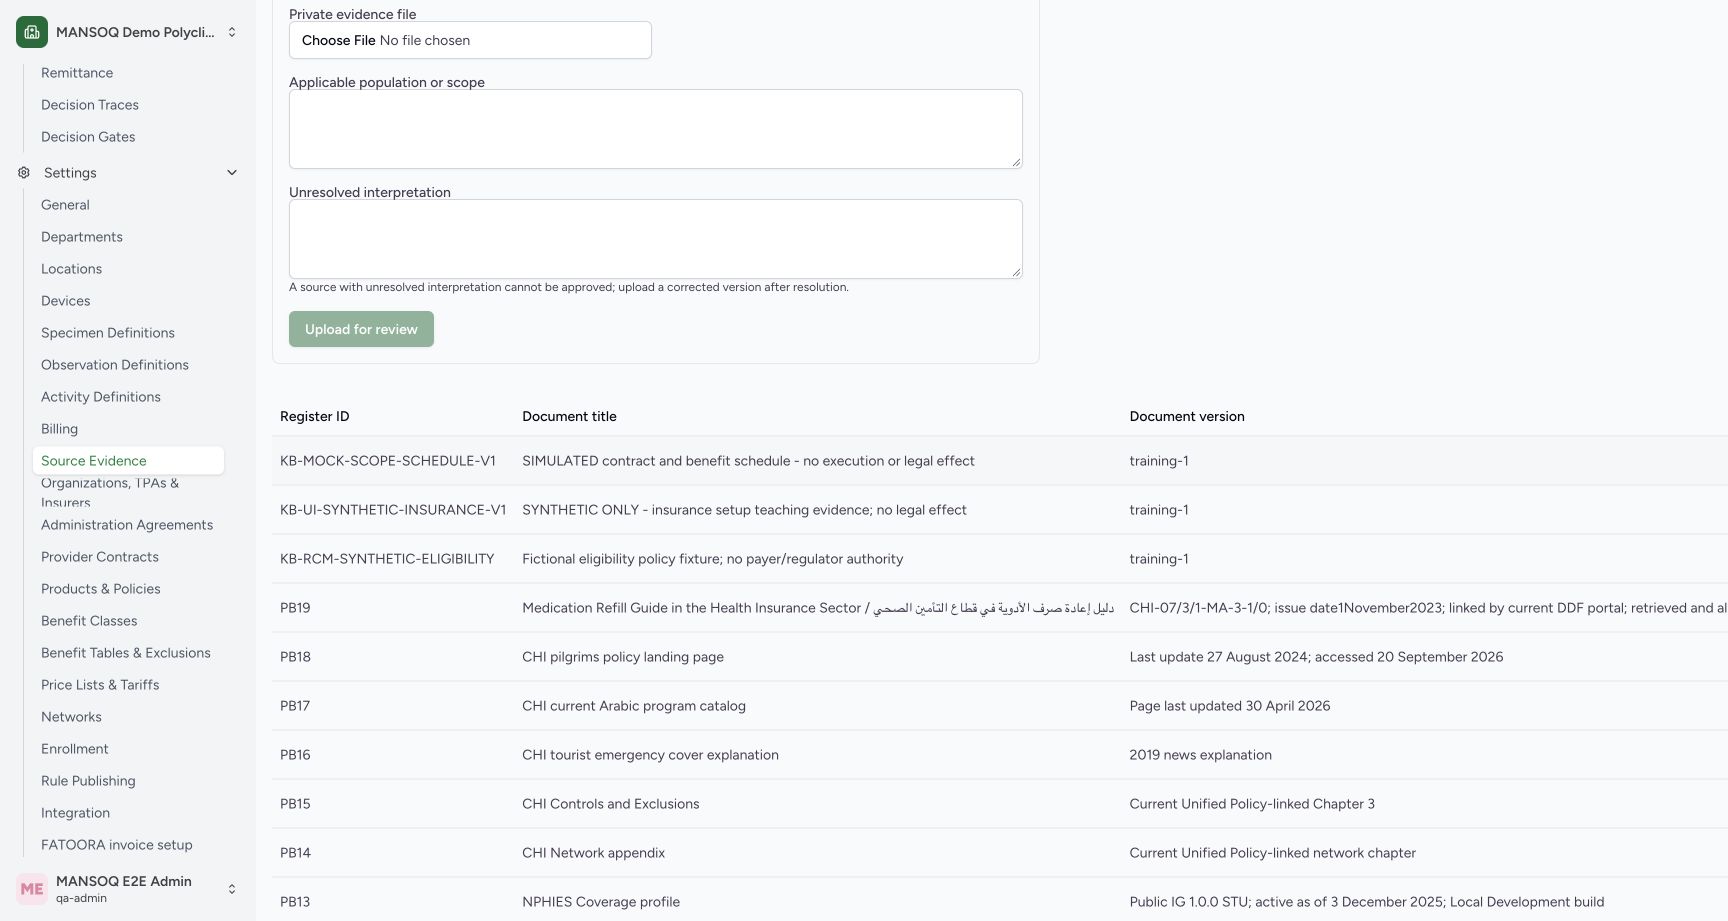Collapse the Settings section chevron
This screenshot has width=1728, height=921.
232,173
